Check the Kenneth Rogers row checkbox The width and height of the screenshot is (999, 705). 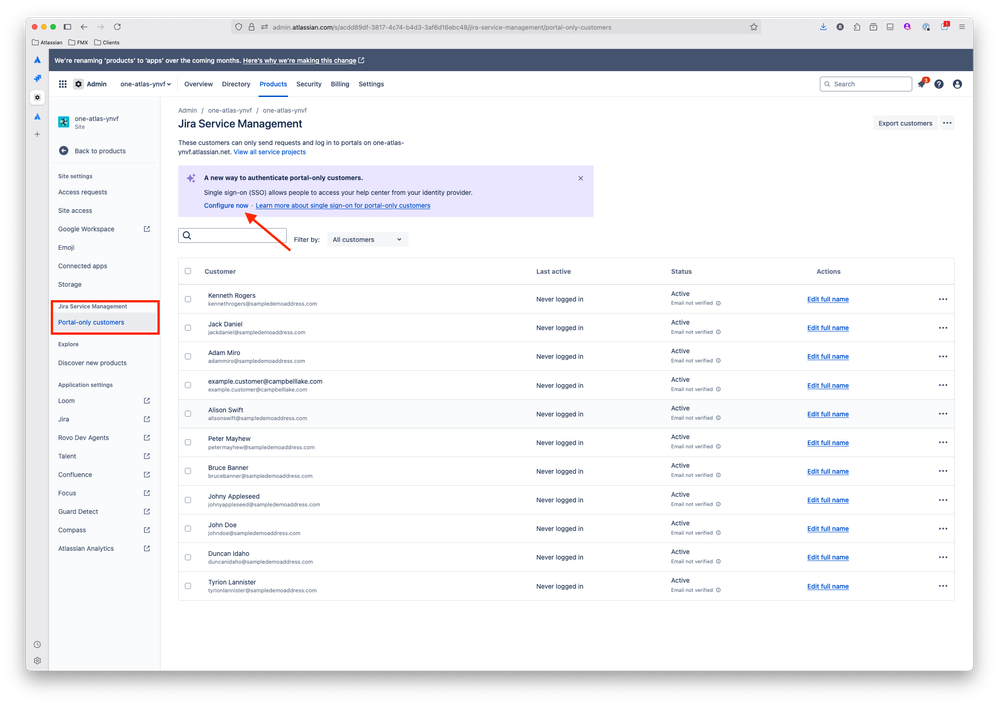[188, 299]
